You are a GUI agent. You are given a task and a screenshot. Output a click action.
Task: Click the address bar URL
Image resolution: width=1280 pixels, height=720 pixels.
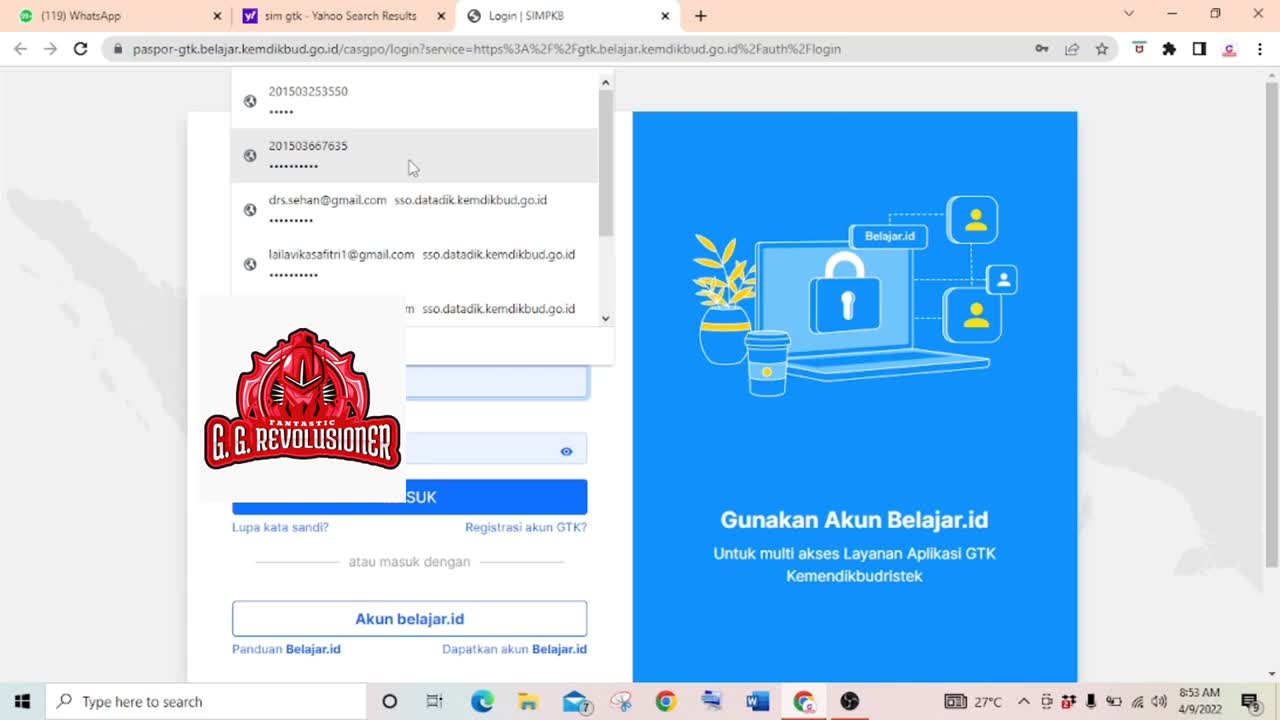click(486, 48)
